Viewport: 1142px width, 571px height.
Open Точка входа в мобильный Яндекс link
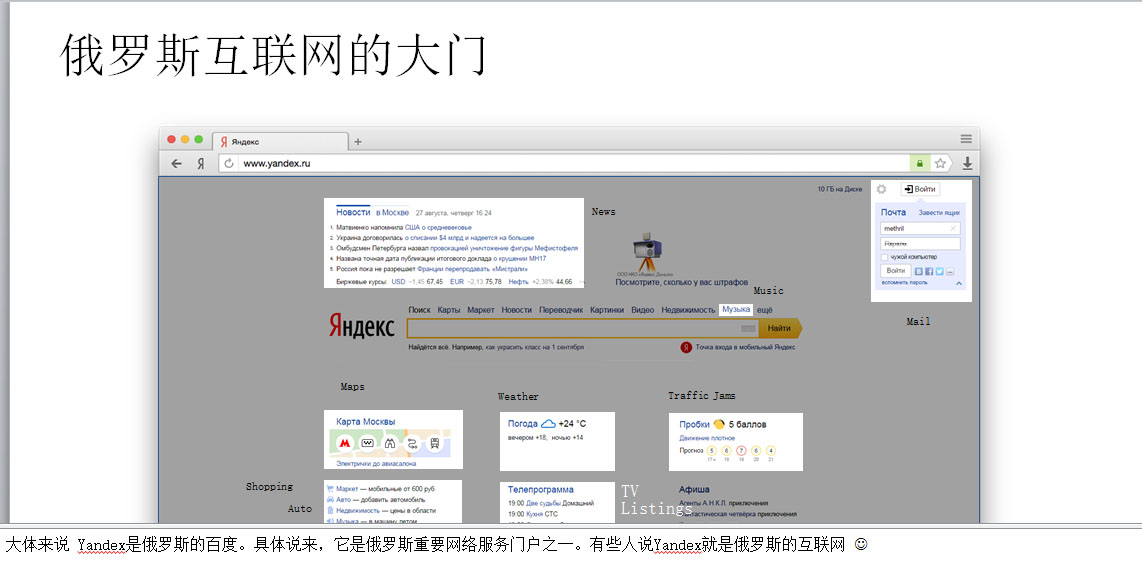click(x=745, y=347)
